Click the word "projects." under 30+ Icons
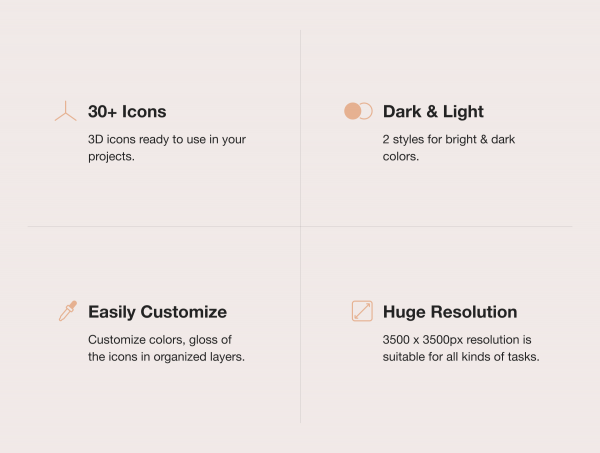 [x=111, y=157]
